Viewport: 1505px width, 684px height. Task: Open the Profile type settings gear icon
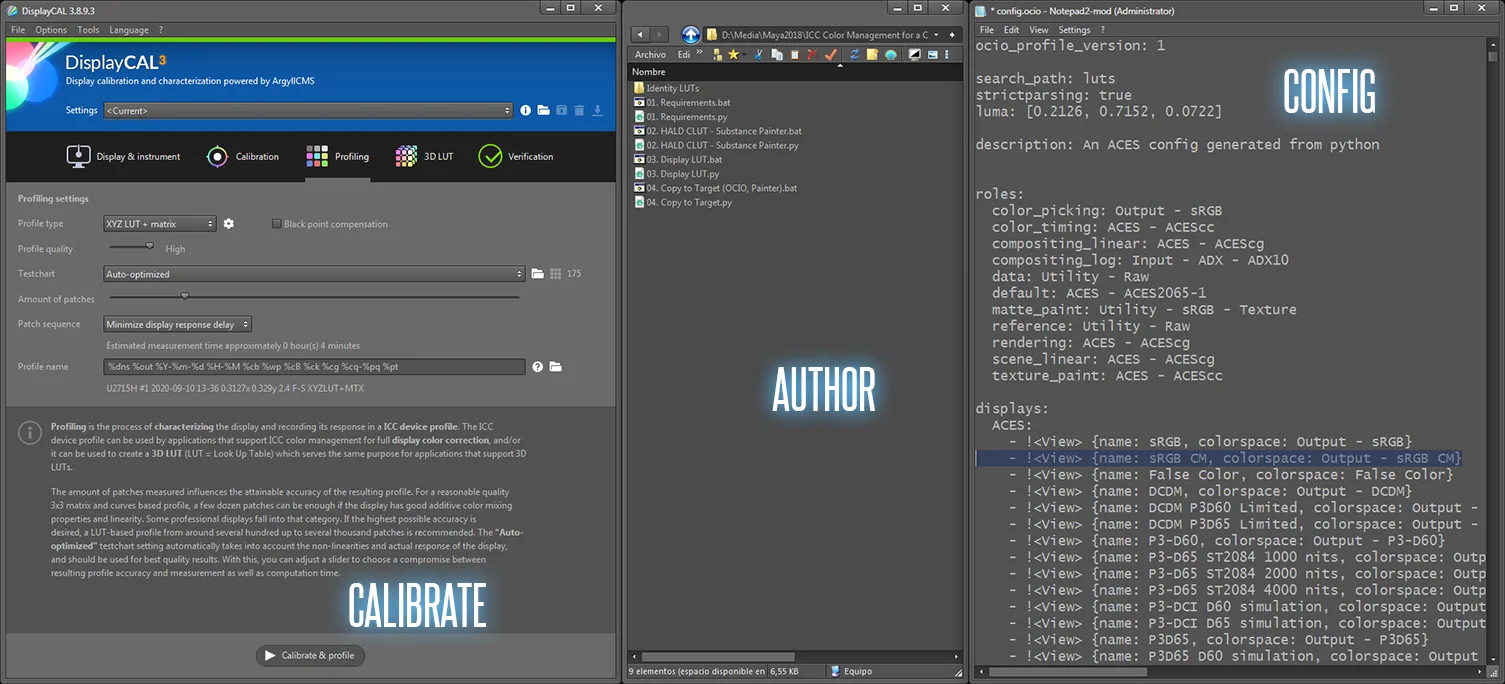228,223
